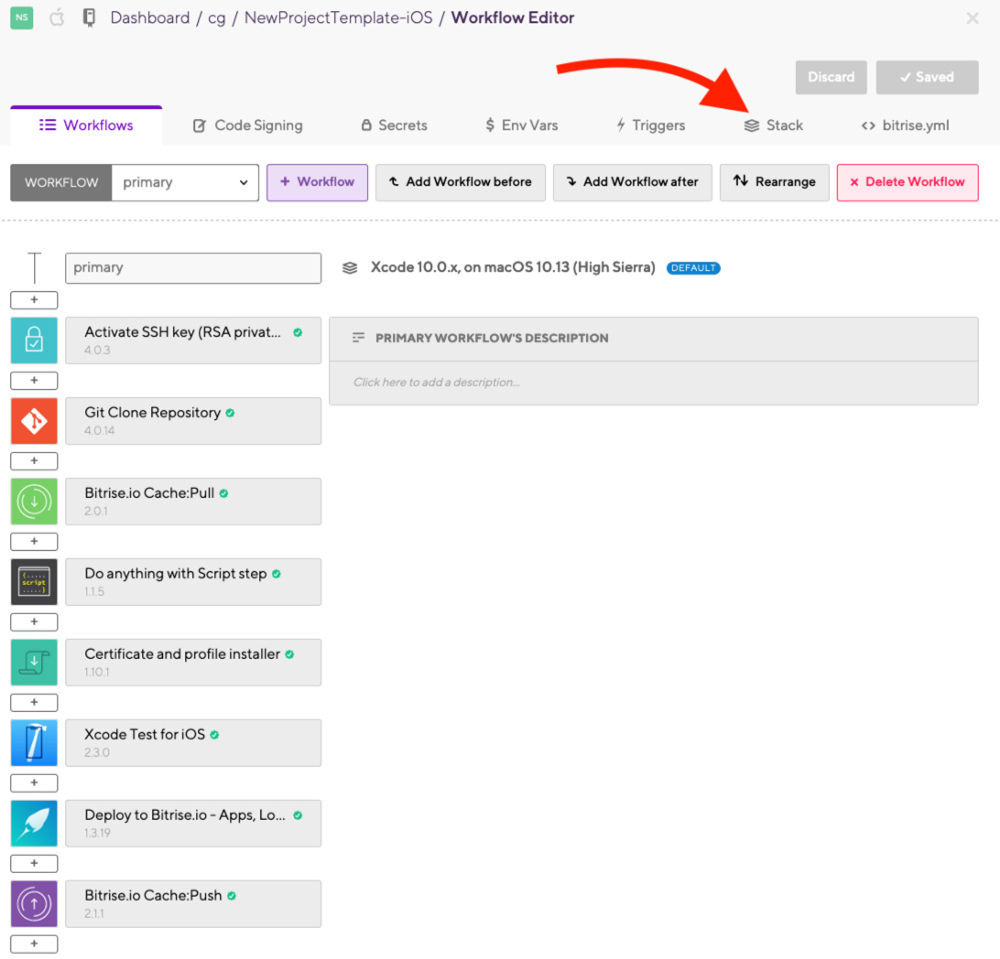Open the Secrets tab

point(394,126)
